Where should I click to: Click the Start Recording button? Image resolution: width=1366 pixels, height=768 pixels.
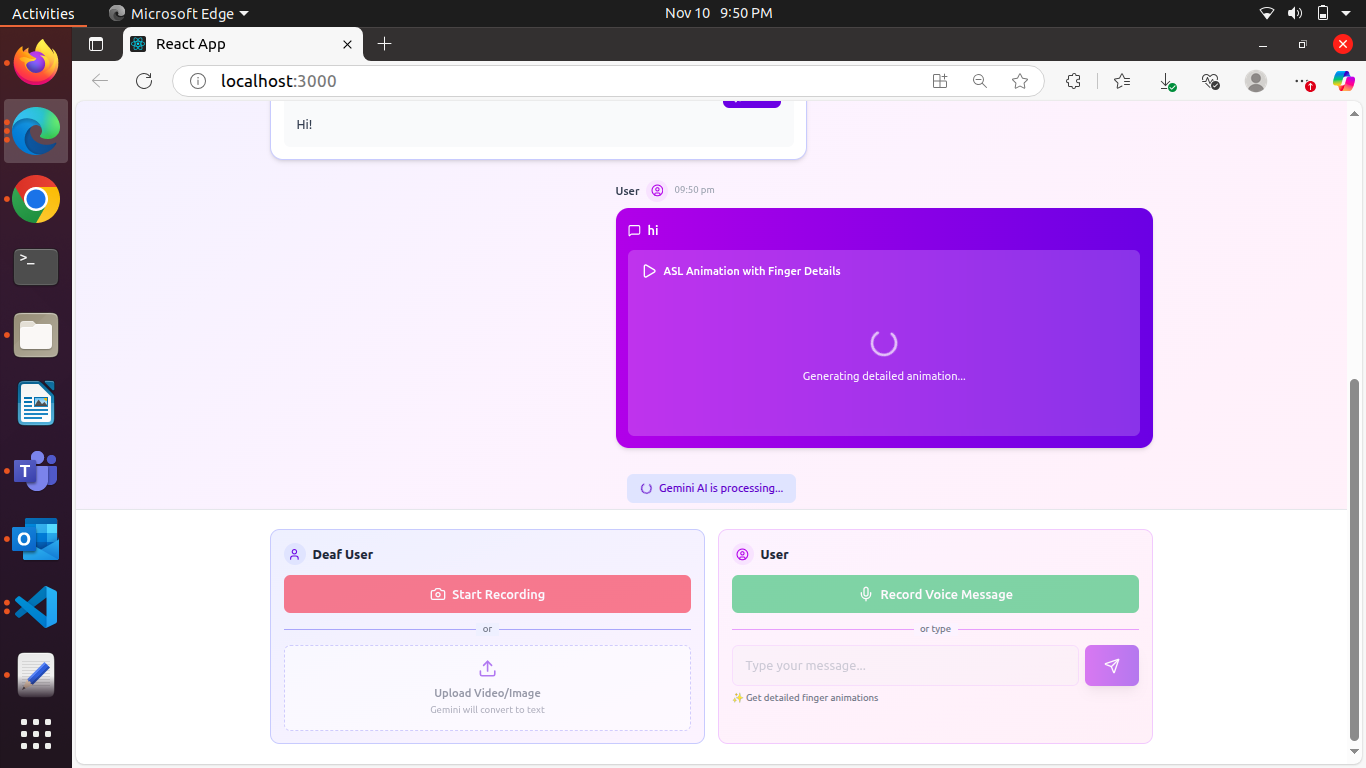[x=487, y=593]
